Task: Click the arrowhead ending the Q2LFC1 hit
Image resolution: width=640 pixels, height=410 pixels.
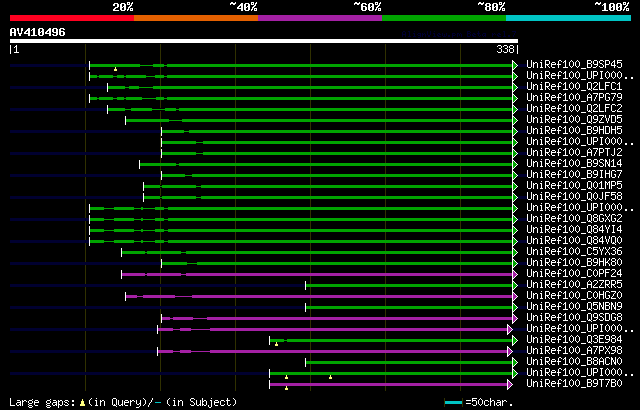Action: click(515, 87)
